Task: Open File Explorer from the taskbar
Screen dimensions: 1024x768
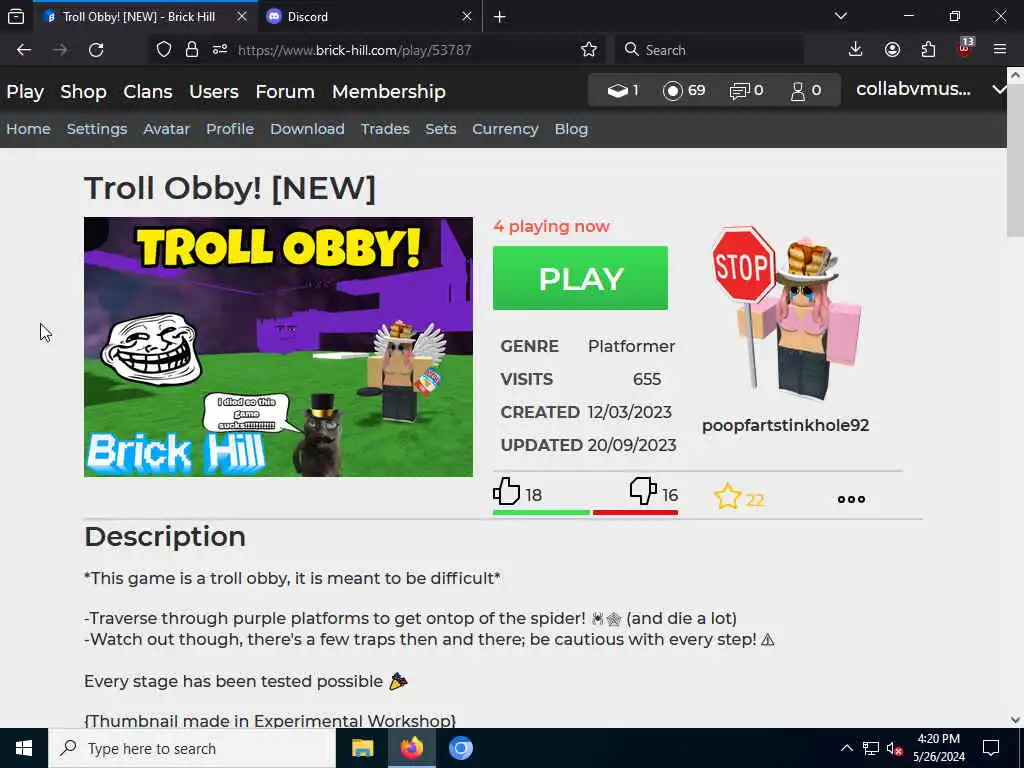Action: click(x=362, y=748)
